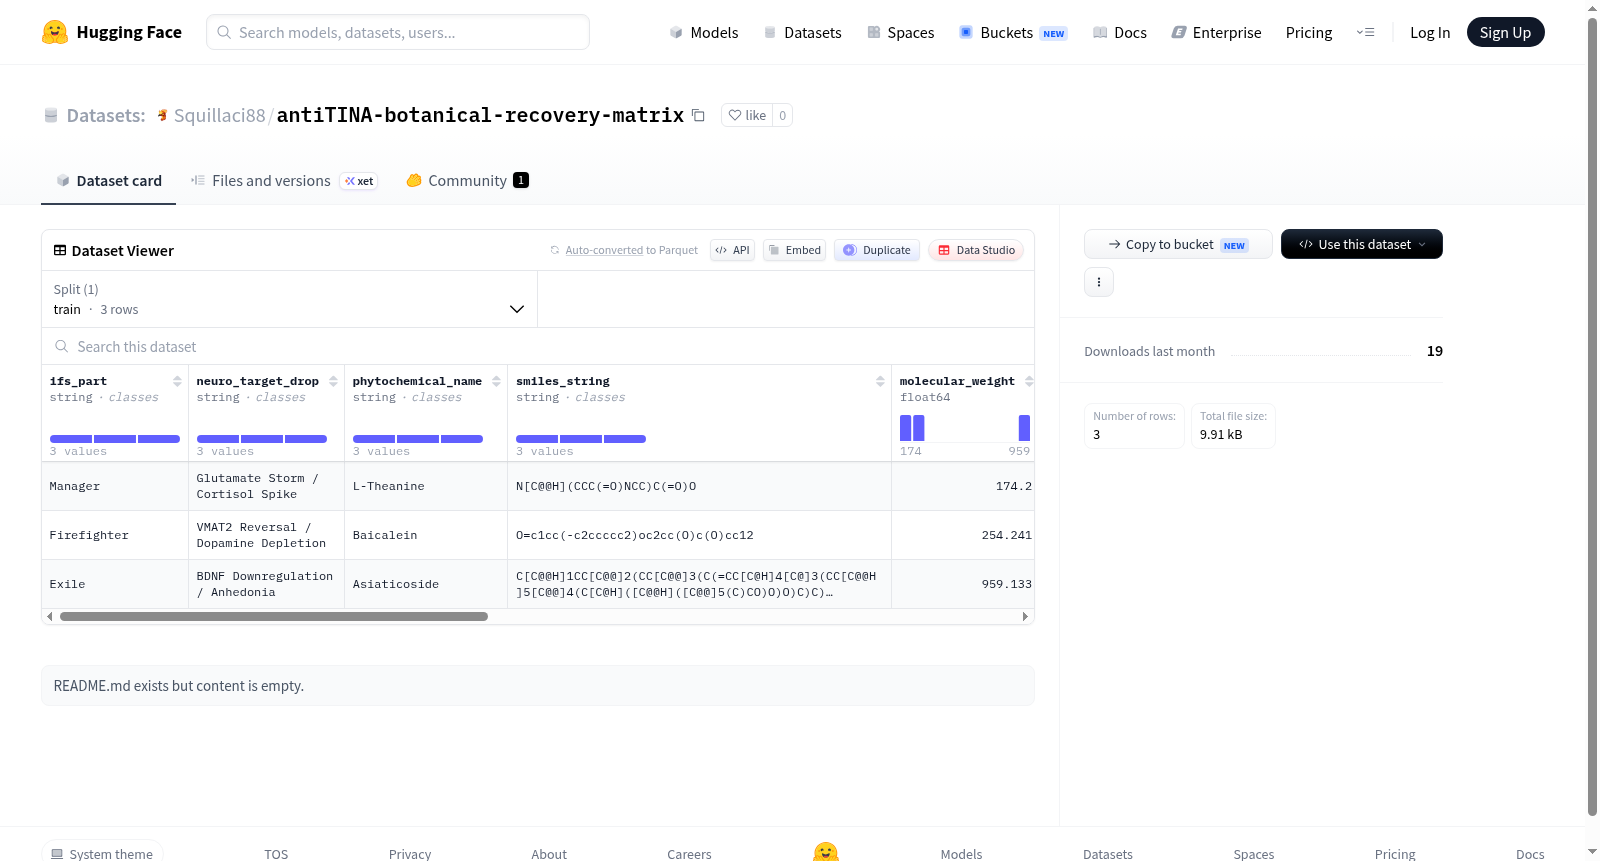Viewport: 1600px width, 861px height.
Task: Select the Exile row cell
Action: tap(115, 584)
